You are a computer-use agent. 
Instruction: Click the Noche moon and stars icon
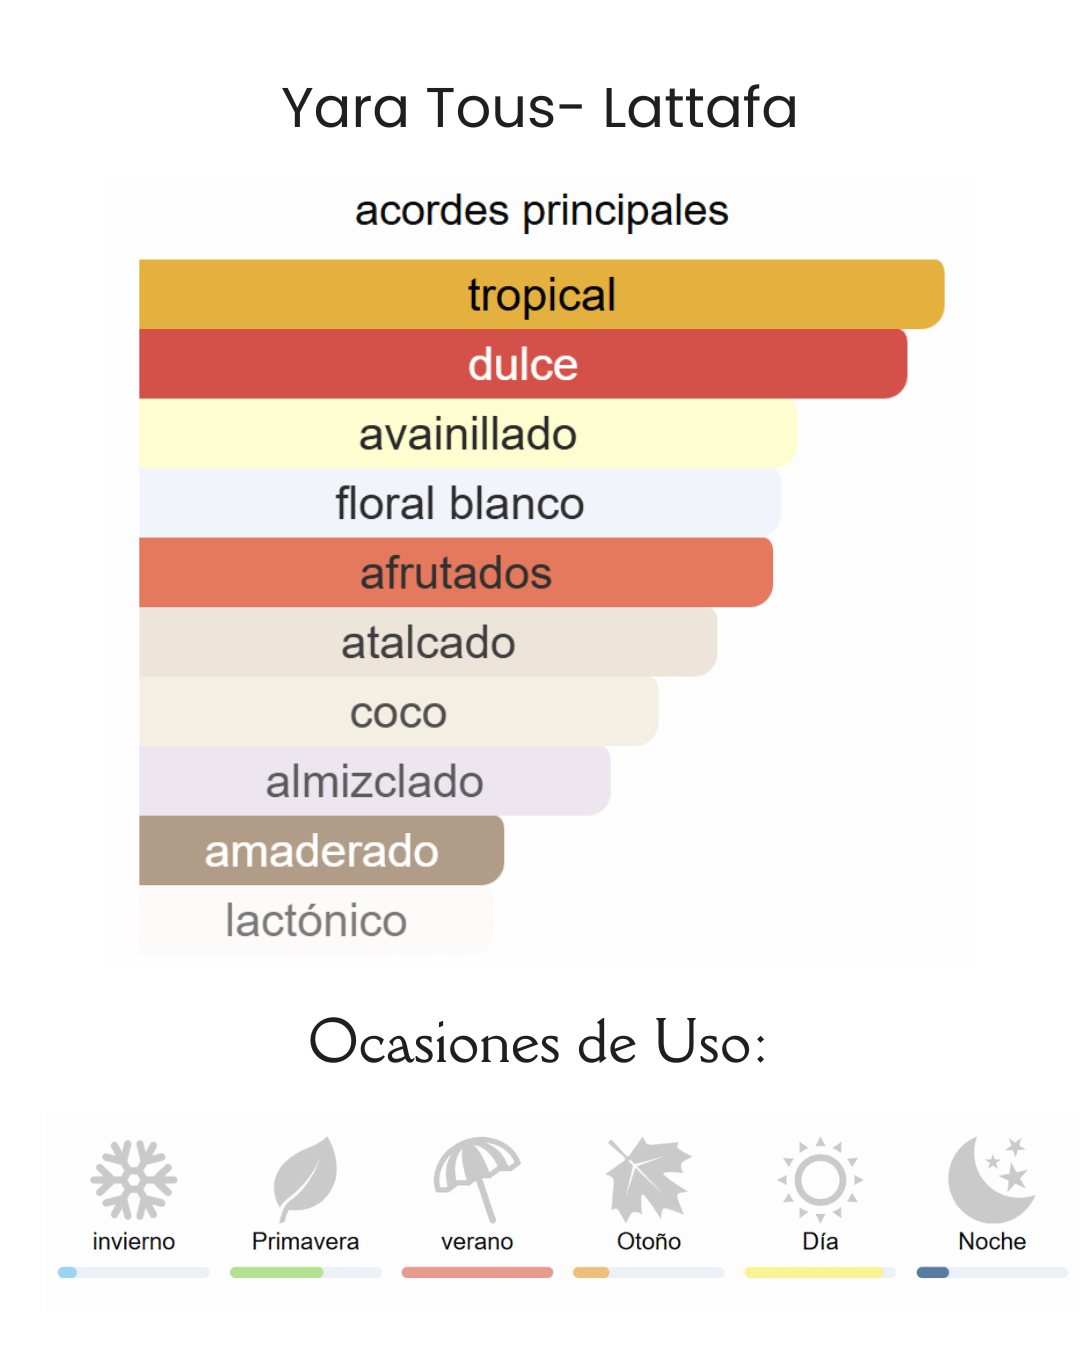point(991,1180)
